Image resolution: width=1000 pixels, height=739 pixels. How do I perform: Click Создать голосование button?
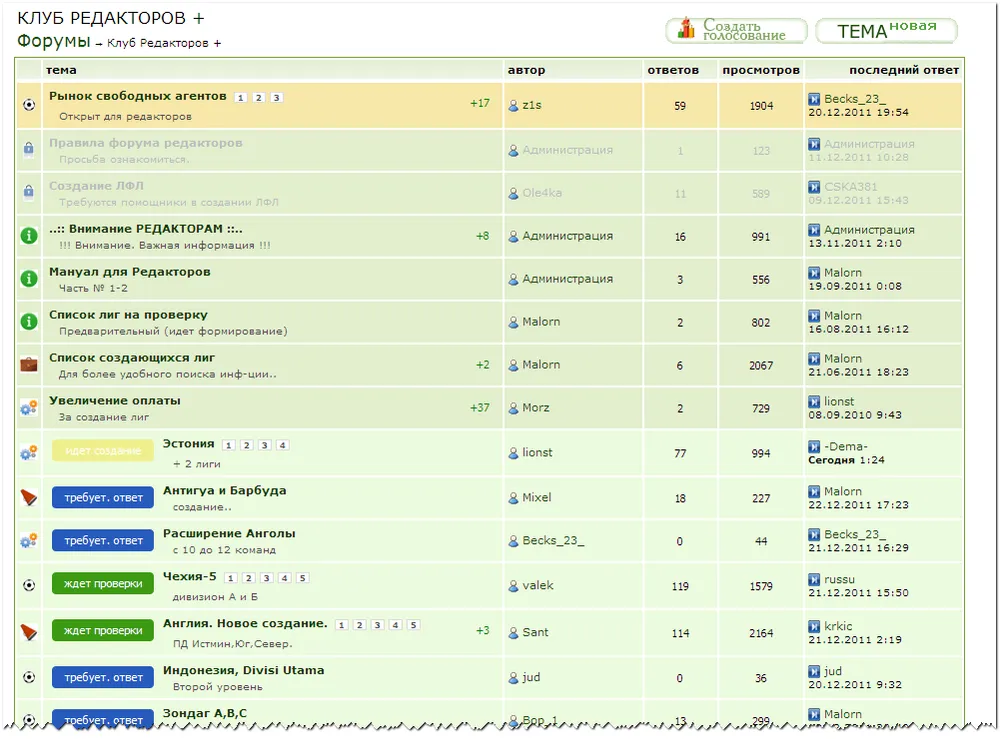pos(736,30)
